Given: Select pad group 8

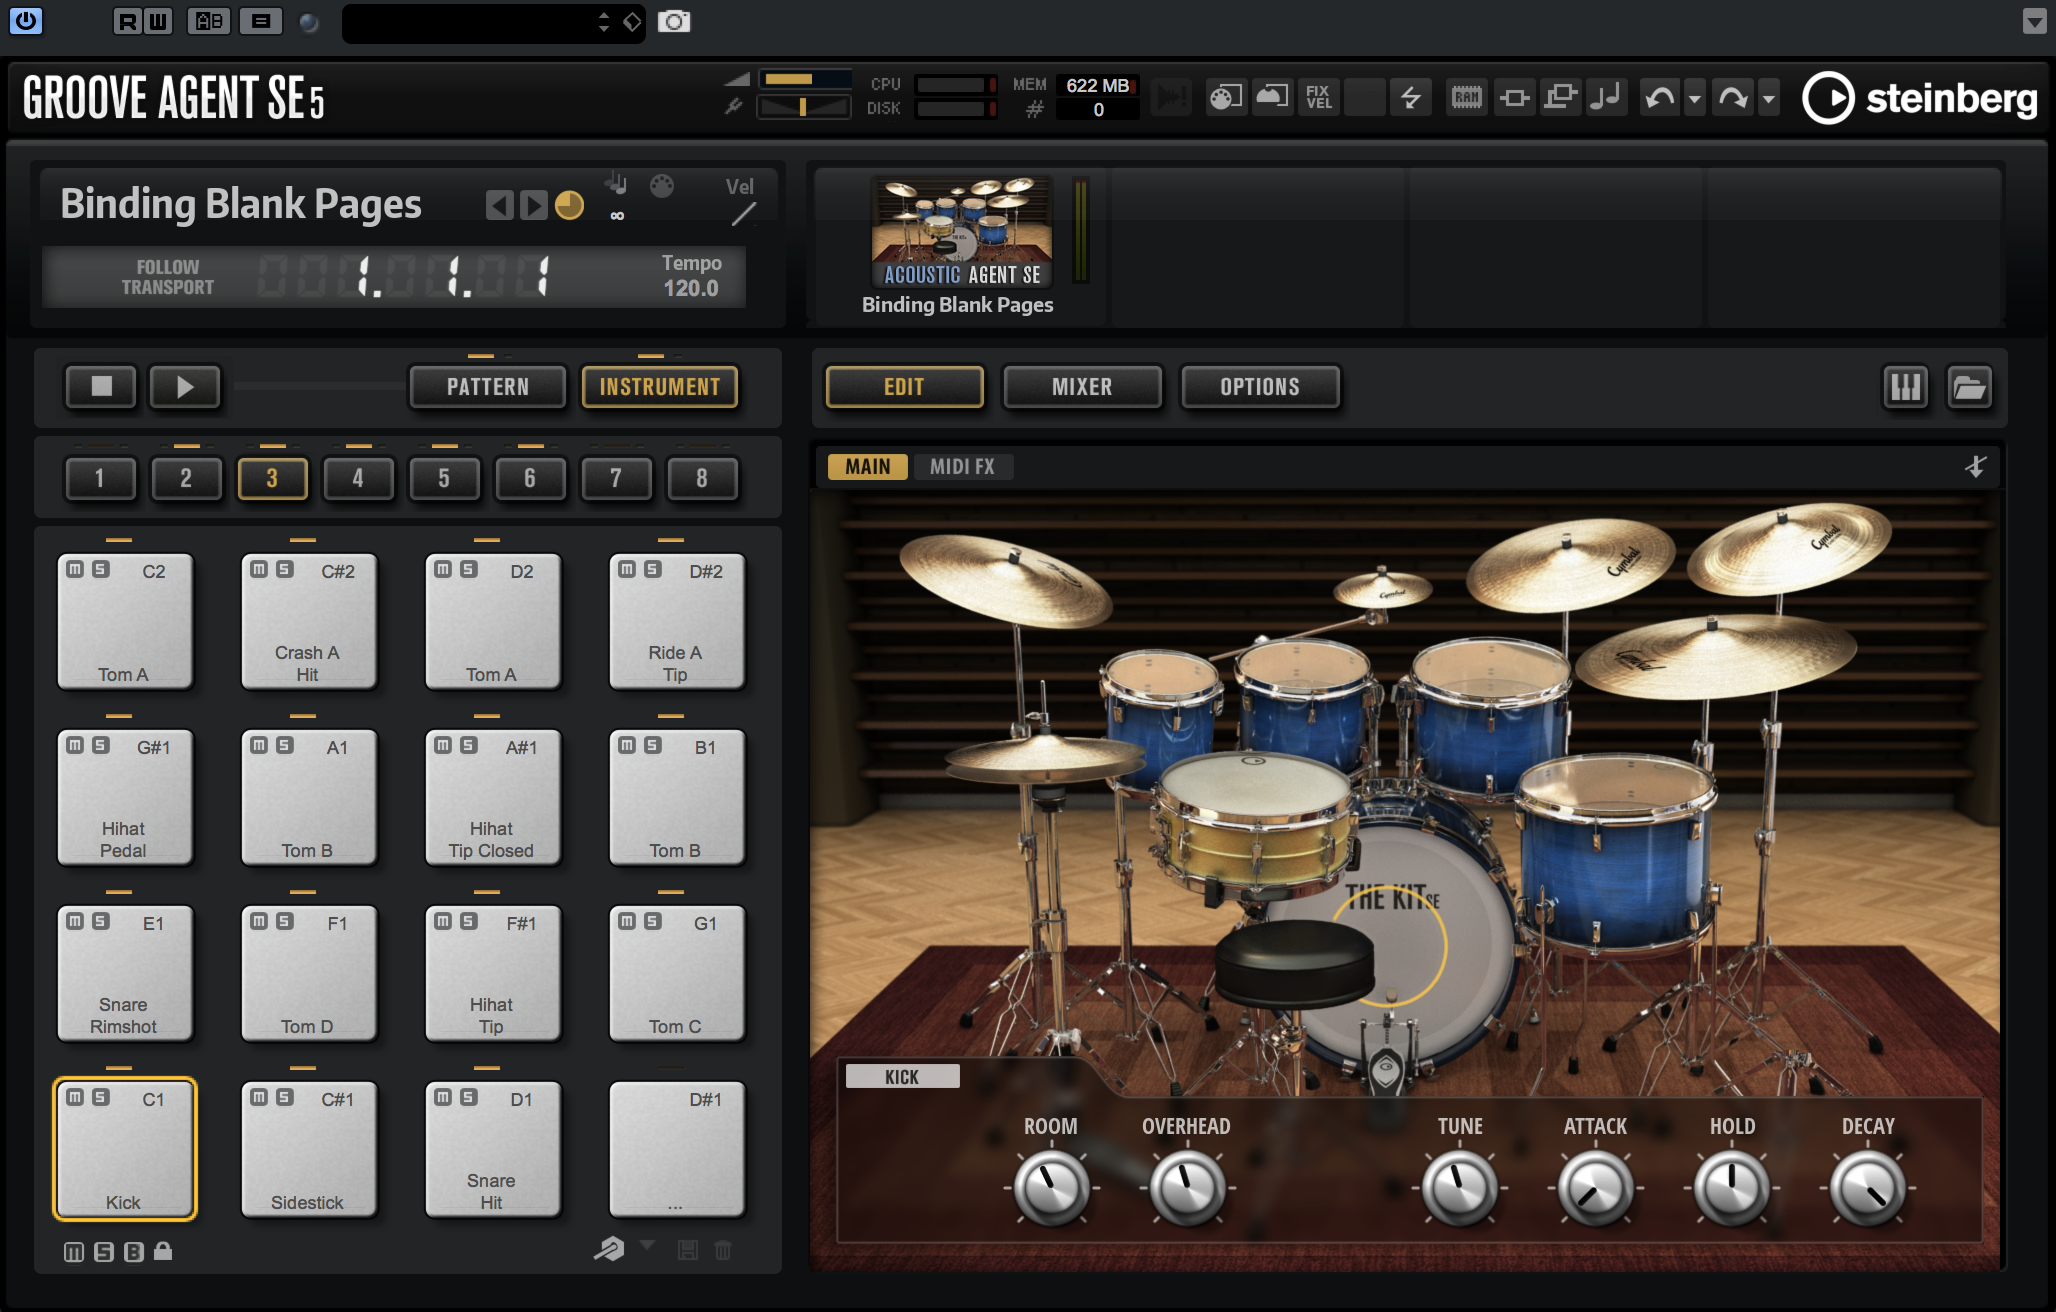Looking at the screenshot, I should (x=702, y=478).
